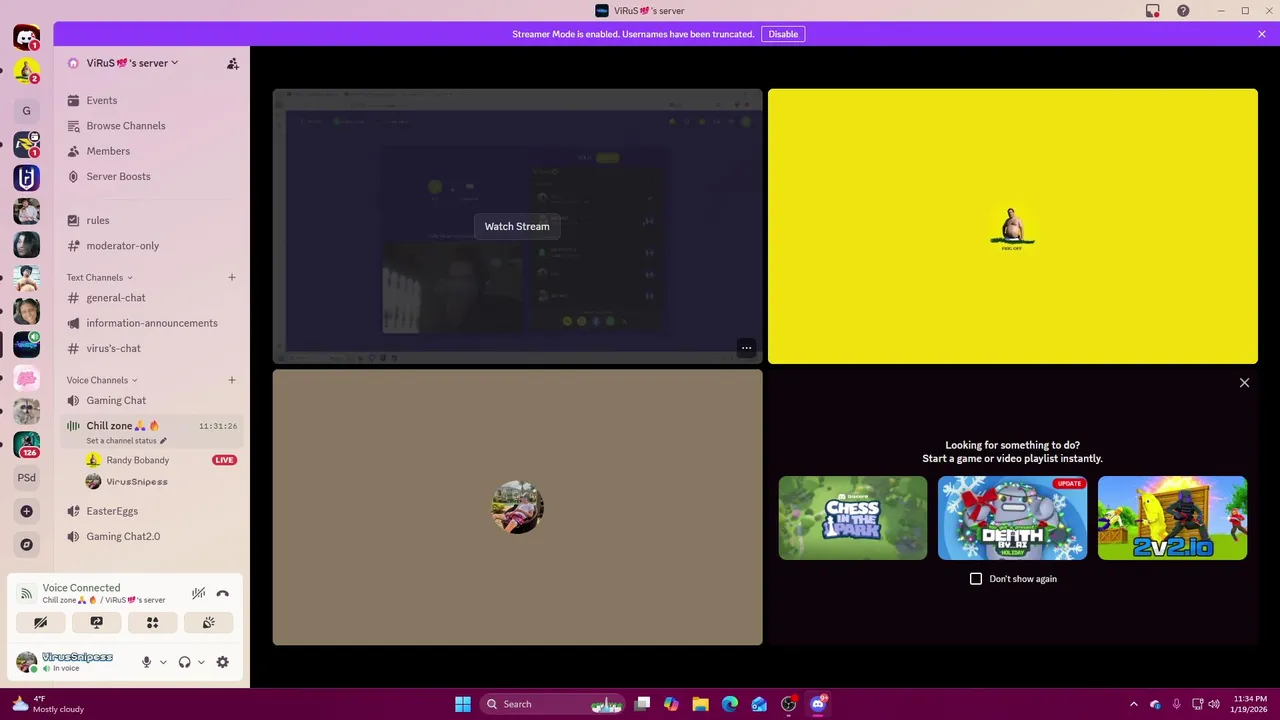
Task: Create channel plus in Voice Channels
Action: pos(232,380)
